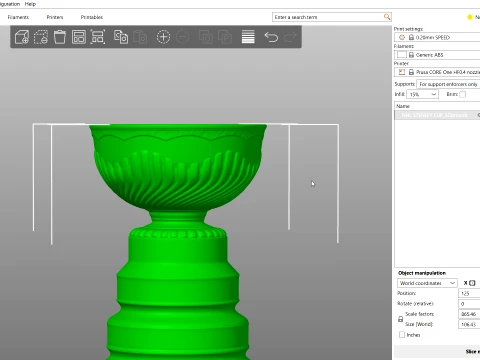This screenshot has width=480, height=360.
Task: Open the Infill 15% dropdown
Action: tap(422, 94)
